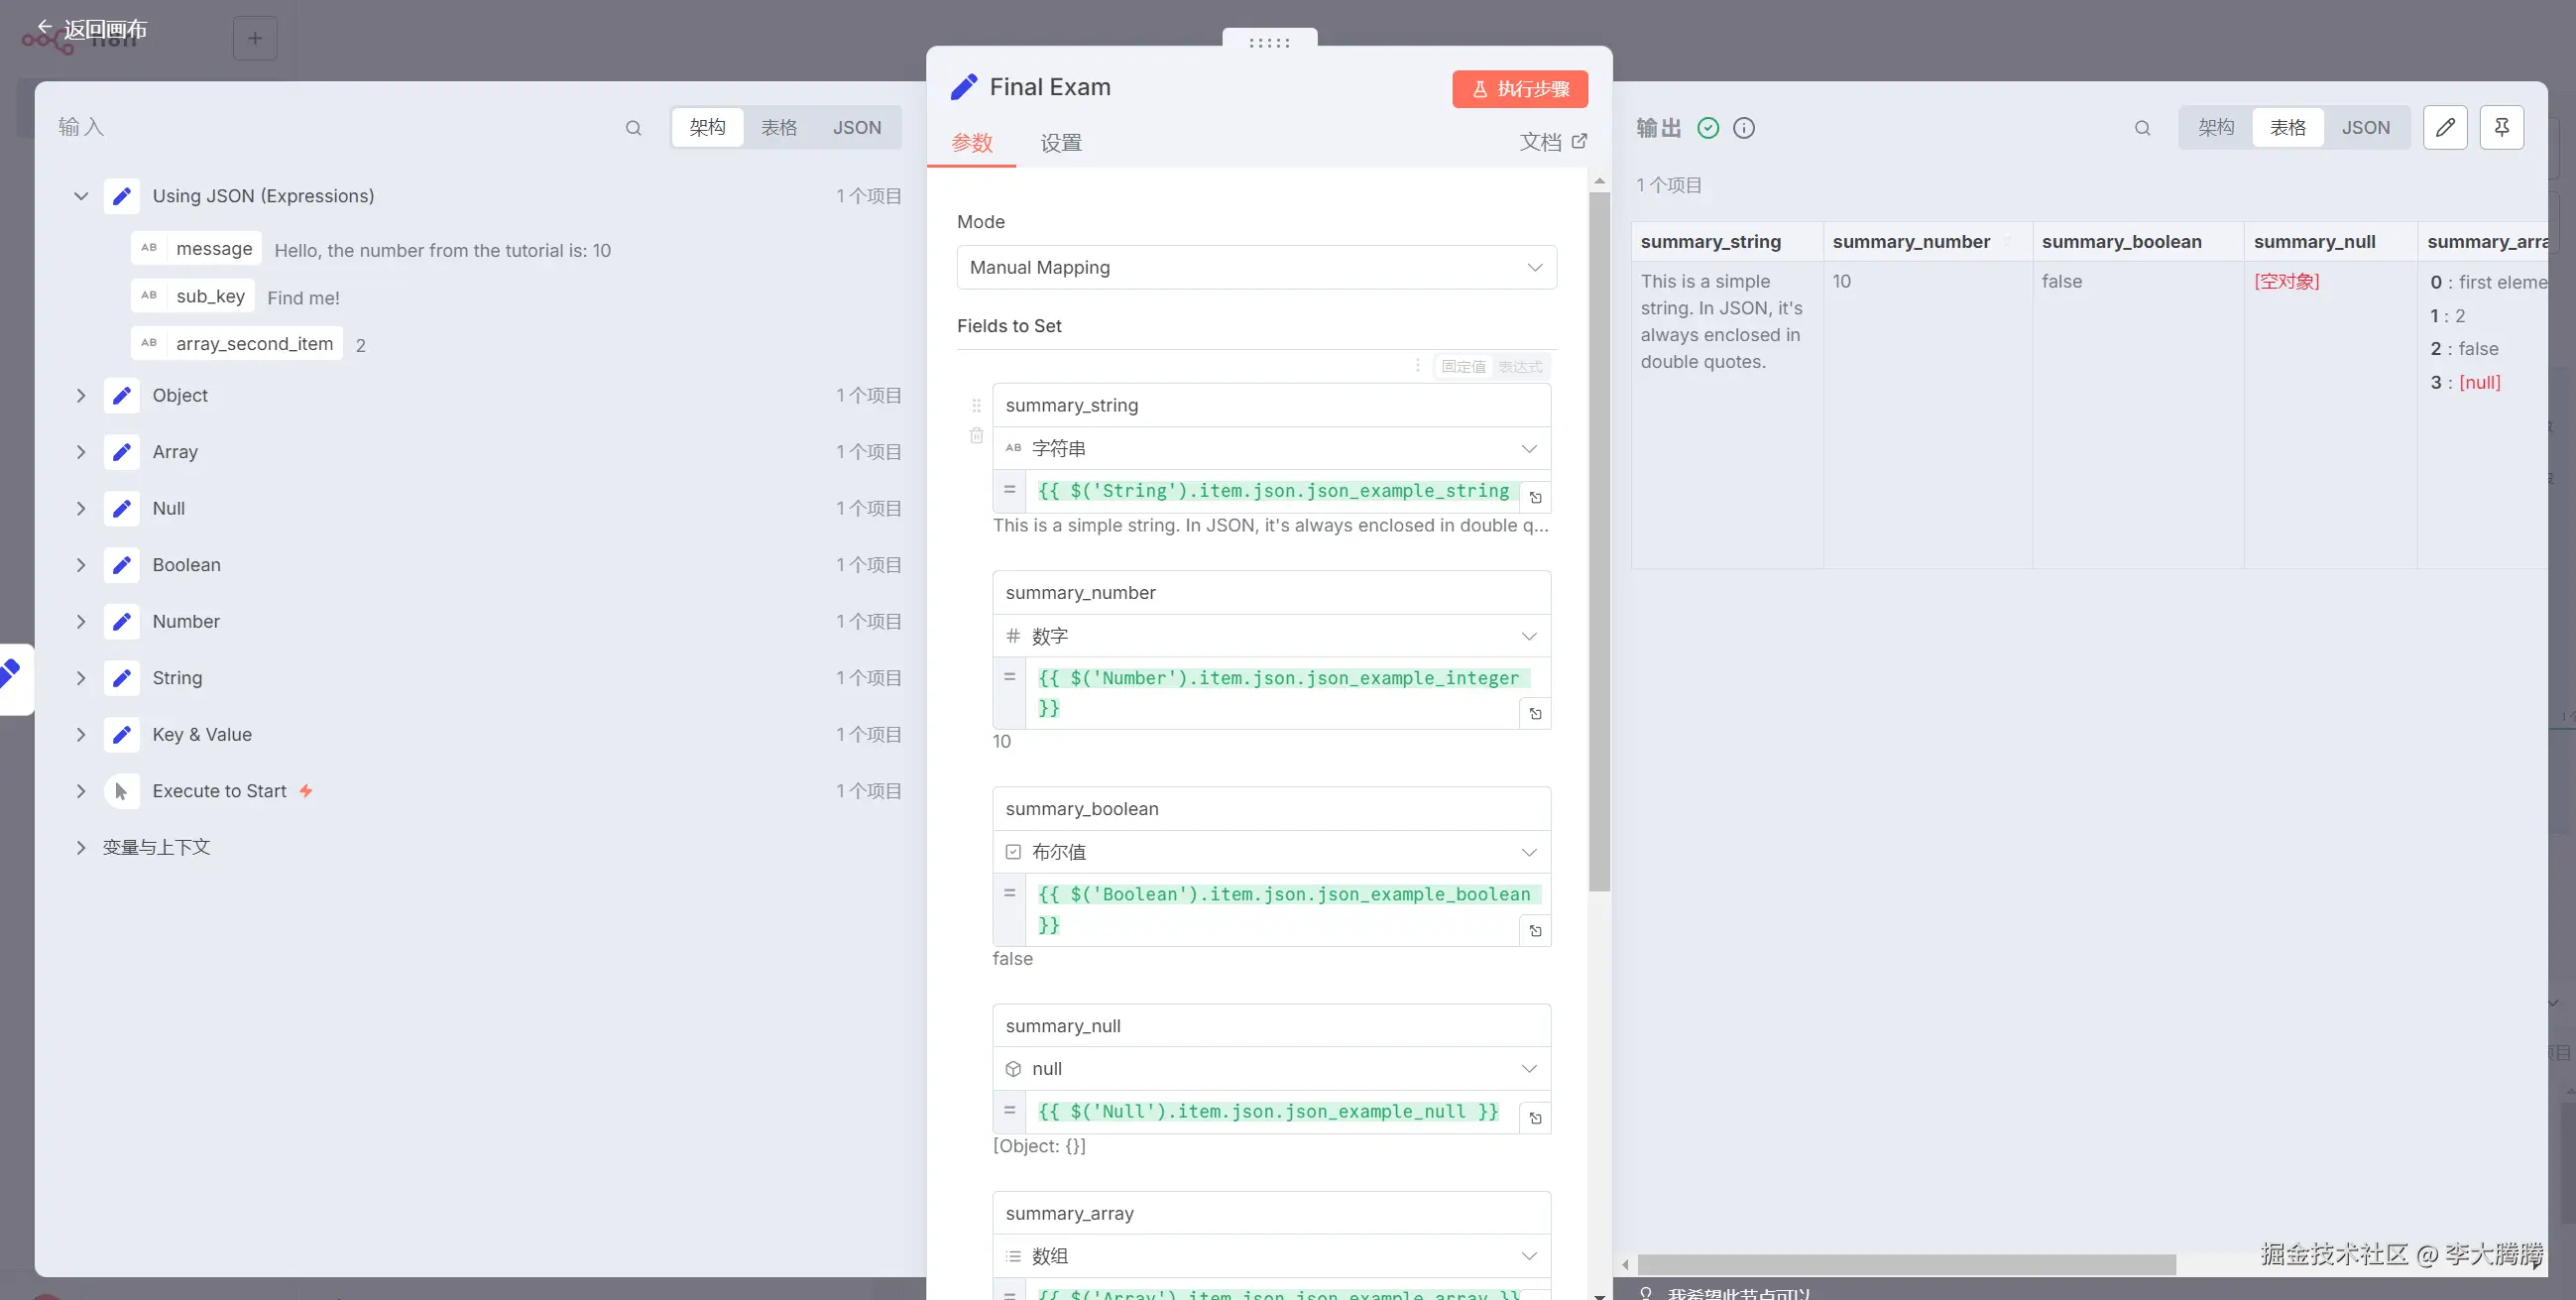
Task: Open the Mode Manual Mapping dropdown
Action: [x=1256, y=268]
